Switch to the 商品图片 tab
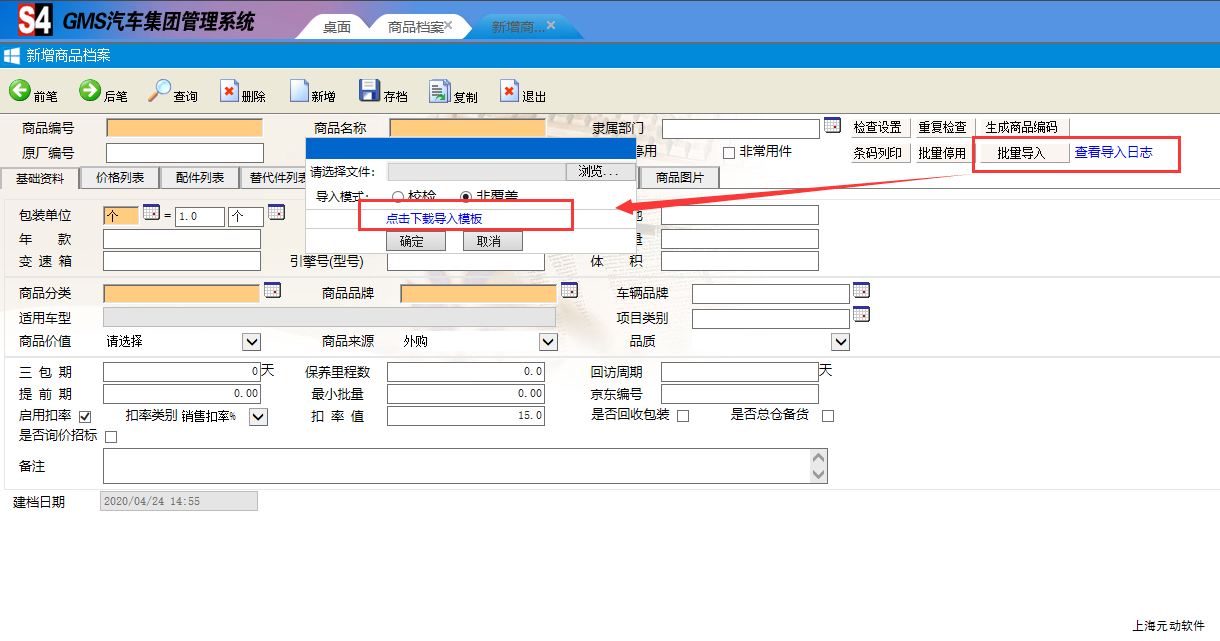Image resolution: width=1220 pixels, height=641 pixels. click(679, 178)
